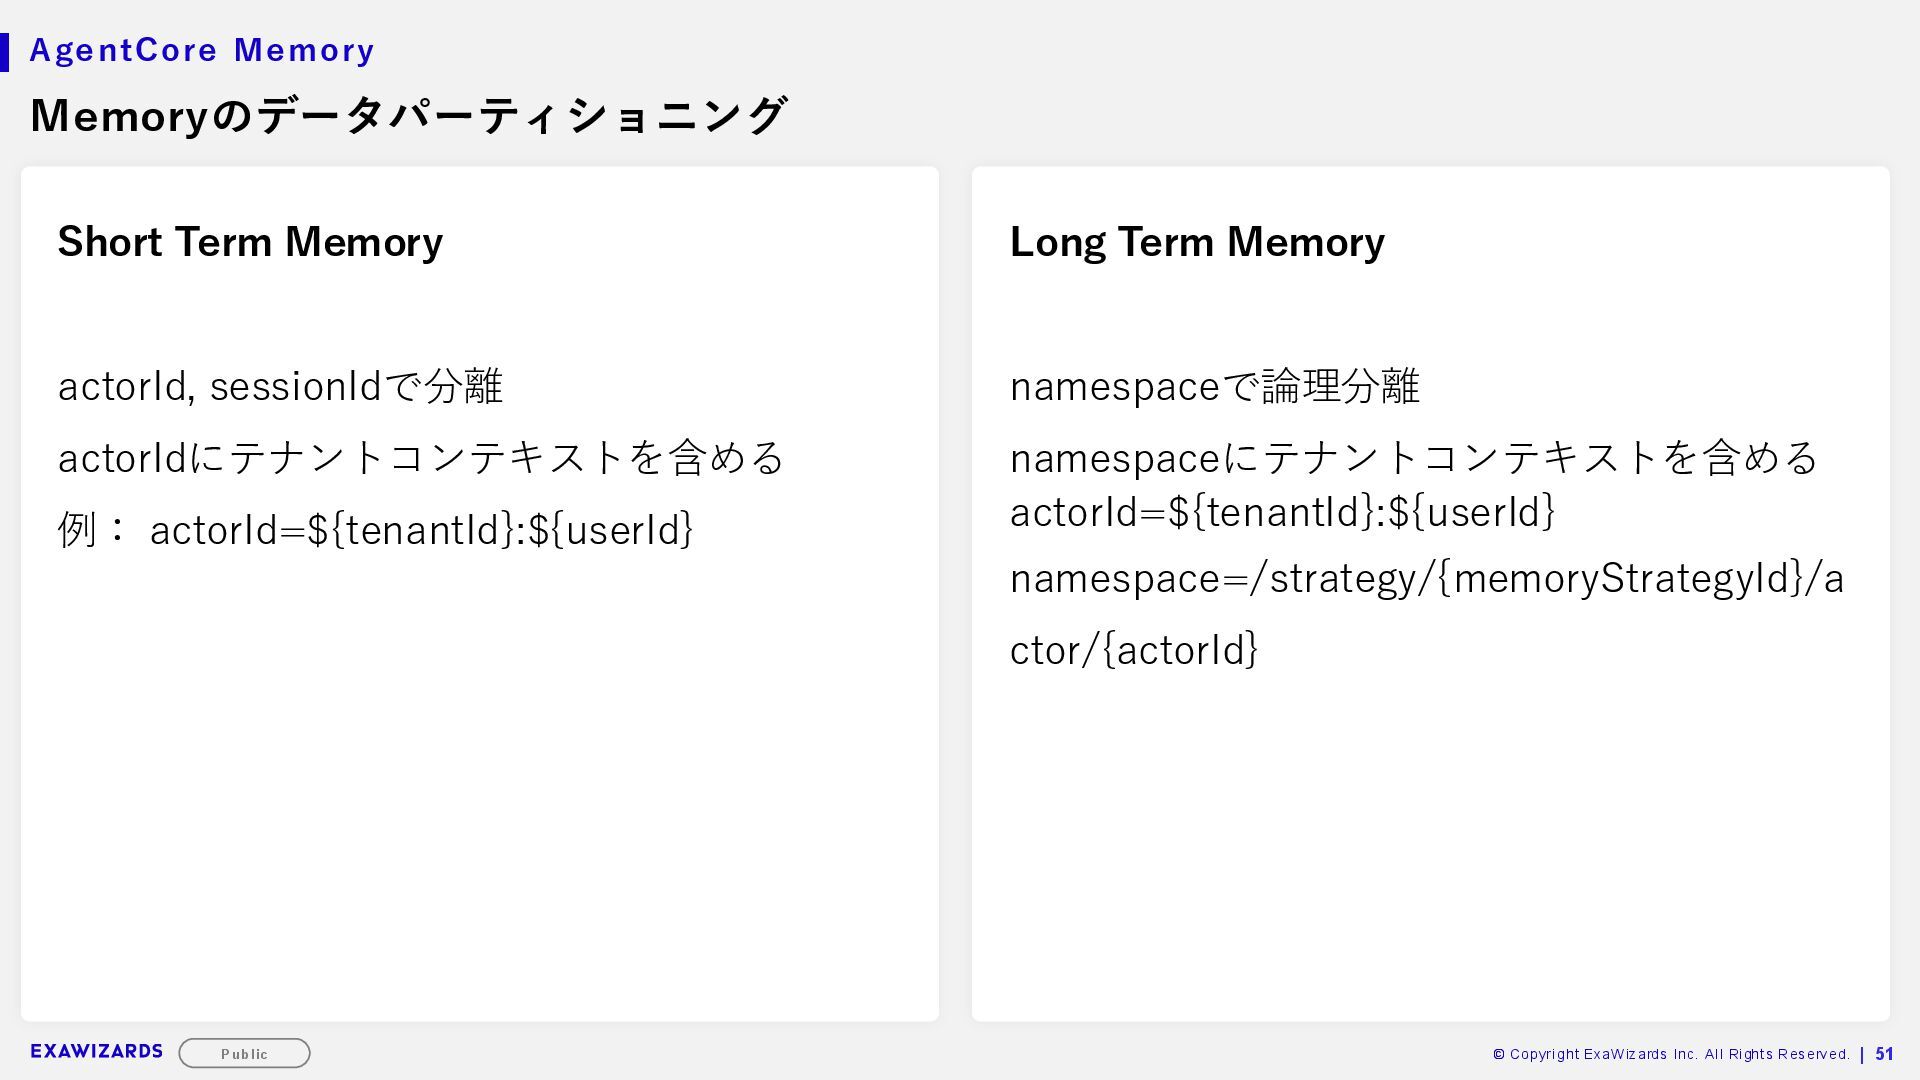The image size is (1920, 1080).
Task: Click the slide title Memoryのデータパーティショニング
Action: click(x=408, y=116)
